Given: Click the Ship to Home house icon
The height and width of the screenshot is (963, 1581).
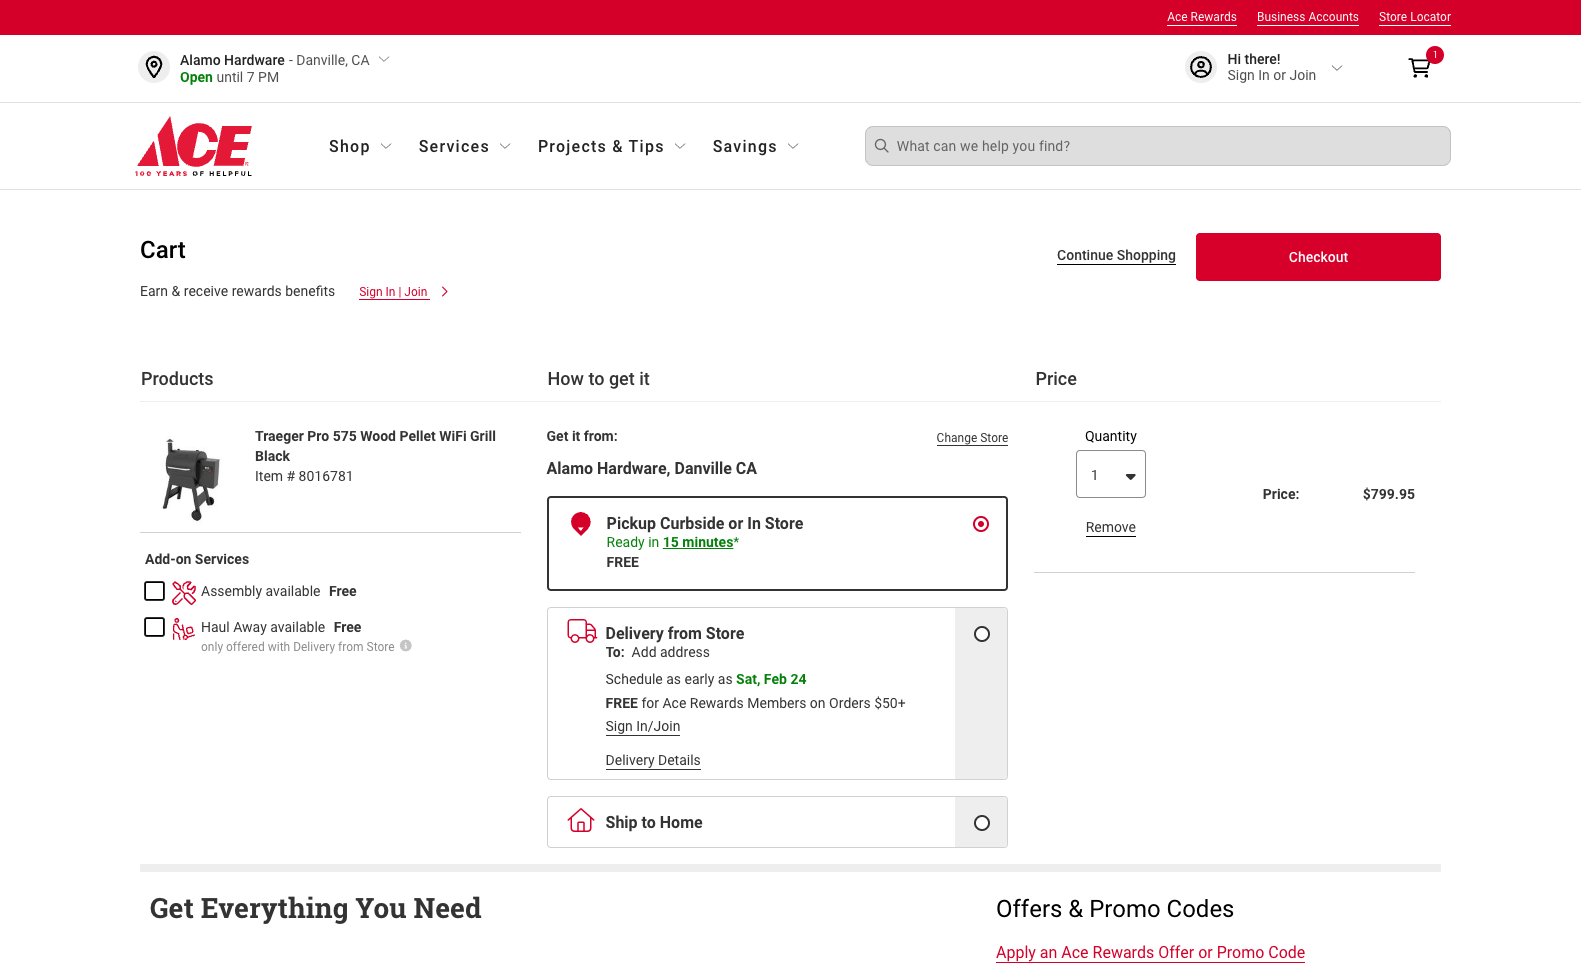Looking at the screenshot, I should [581, 821].
